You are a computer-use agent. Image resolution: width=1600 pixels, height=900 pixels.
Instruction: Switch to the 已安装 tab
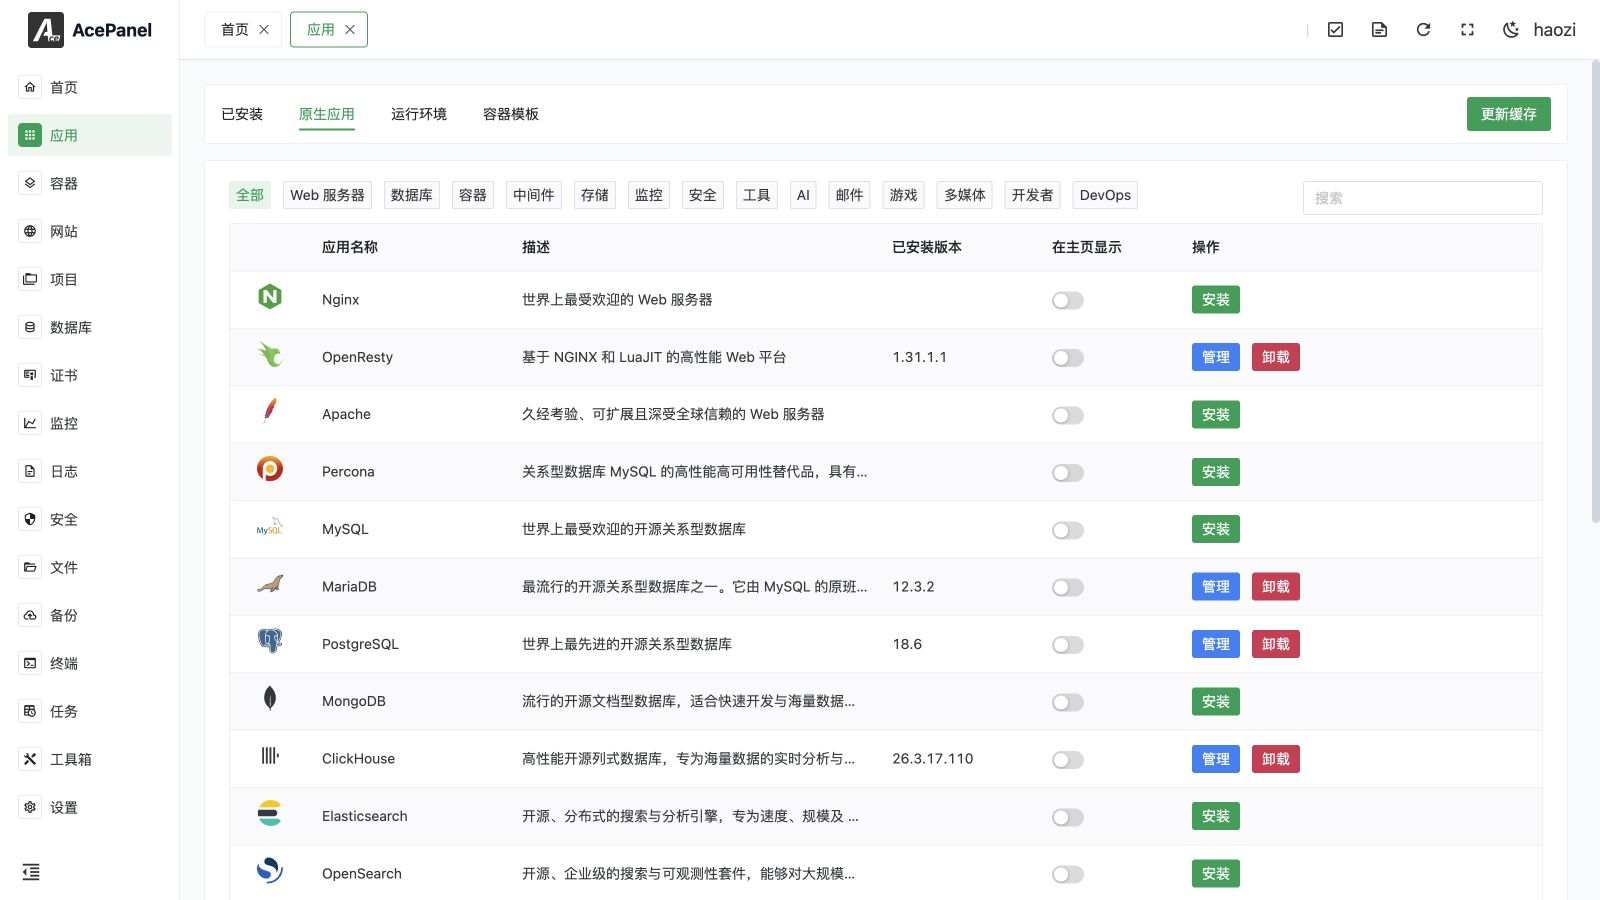click(242, 114)
